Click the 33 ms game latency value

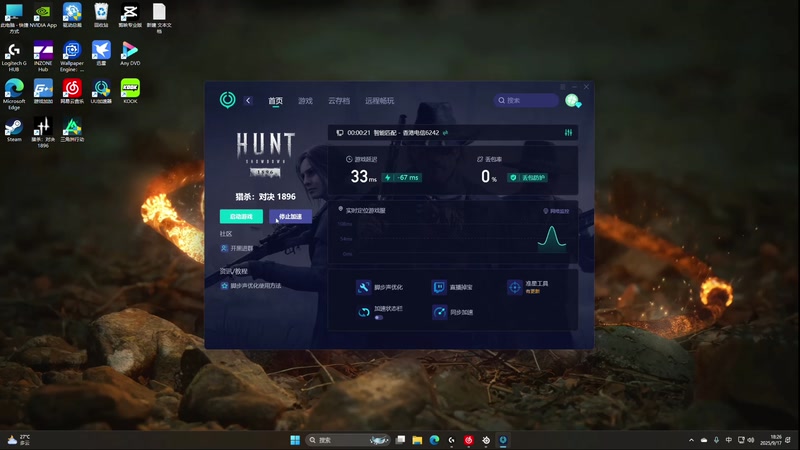pos(363,177)
